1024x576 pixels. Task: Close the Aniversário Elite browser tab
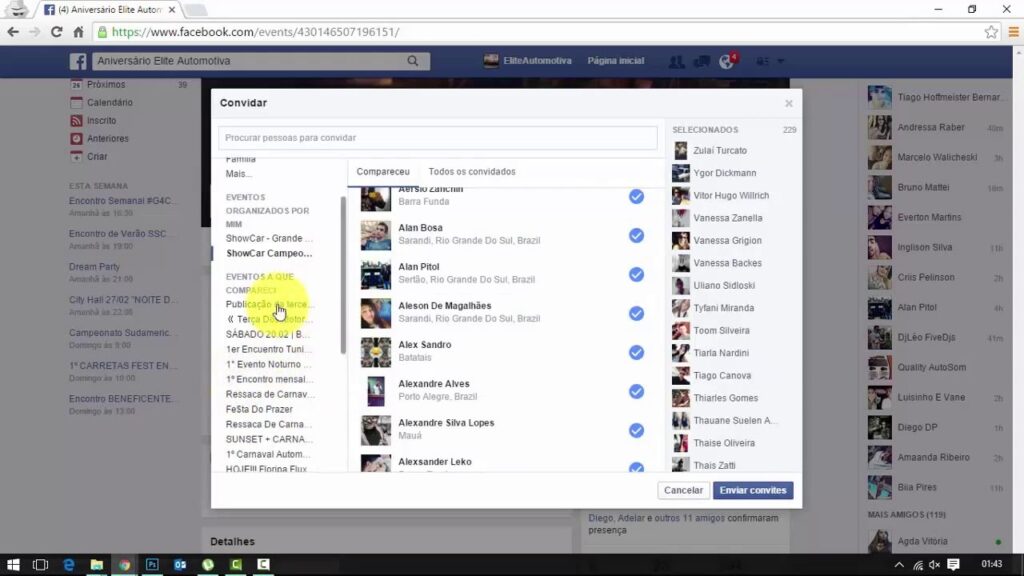[x=172, y=10]
